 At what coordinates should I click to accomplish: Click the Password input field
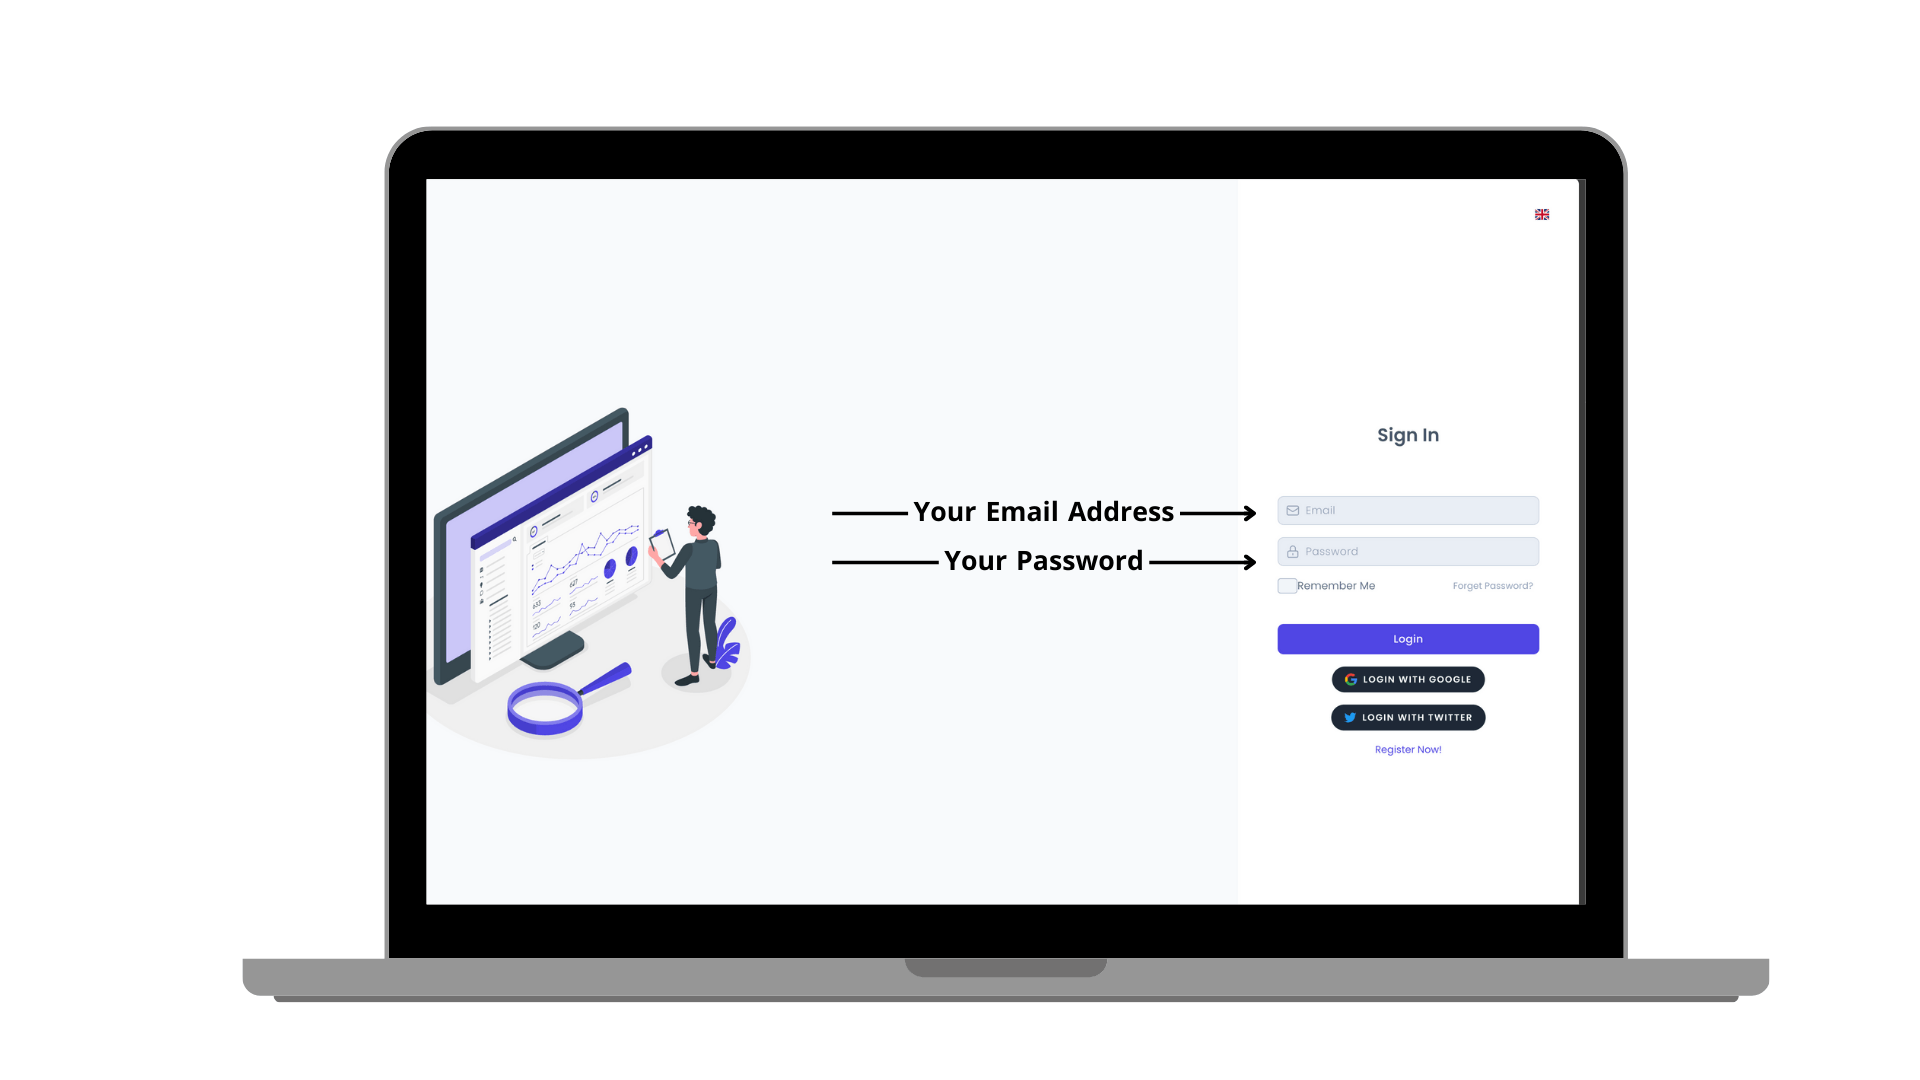[x=1407, y=551]
